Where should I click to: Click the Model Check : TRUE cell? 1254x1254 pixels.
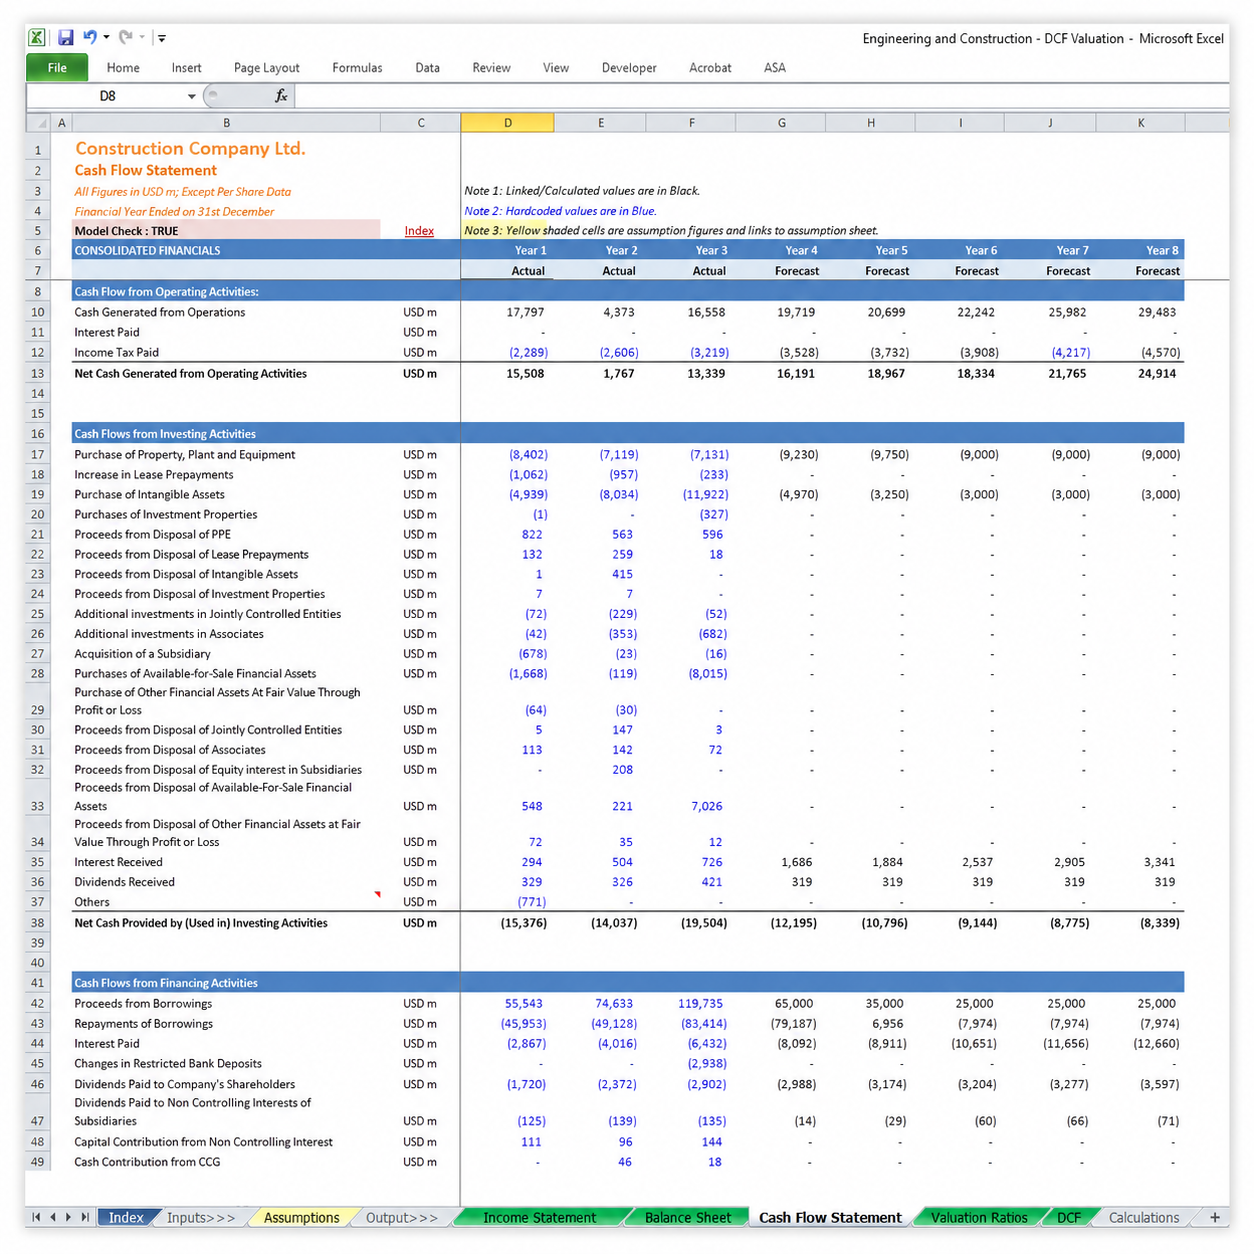pyautogui.click(x=226, y=231)
